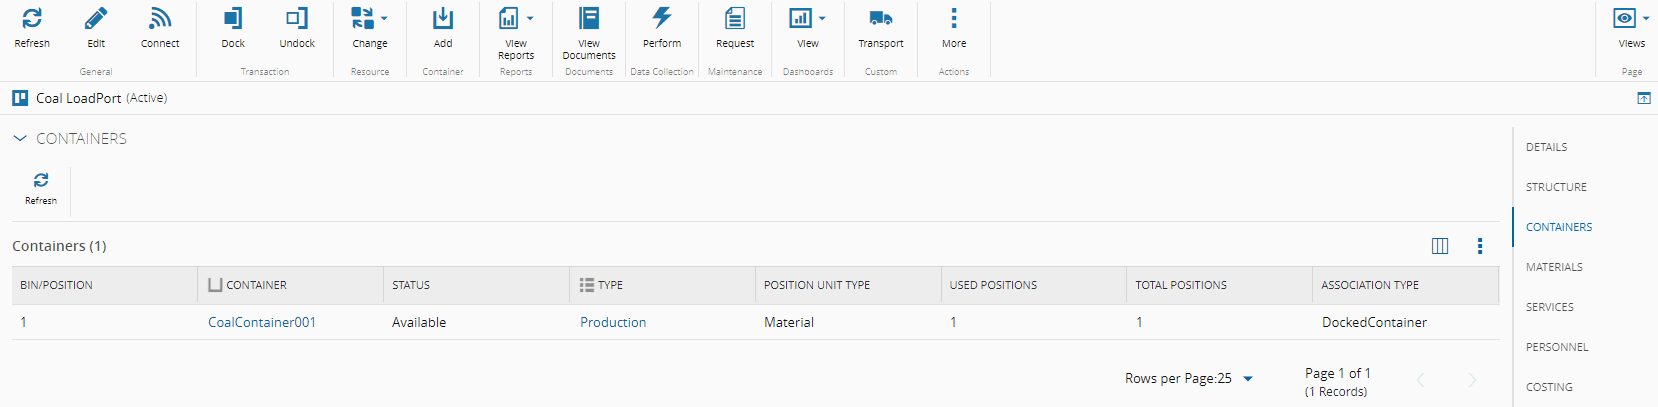This screenshot has width=1658, height=407.
Task: Click the Refresh button in Containers section
Action: pyautogui.click(x=41, y=186)
